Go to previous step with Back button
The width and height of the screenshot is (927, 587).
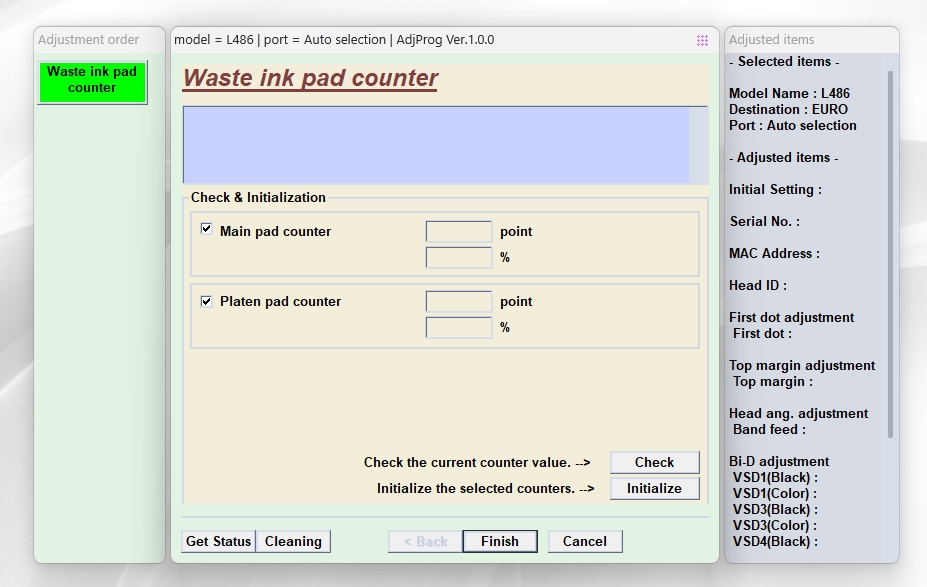click(x=425, y=541)
